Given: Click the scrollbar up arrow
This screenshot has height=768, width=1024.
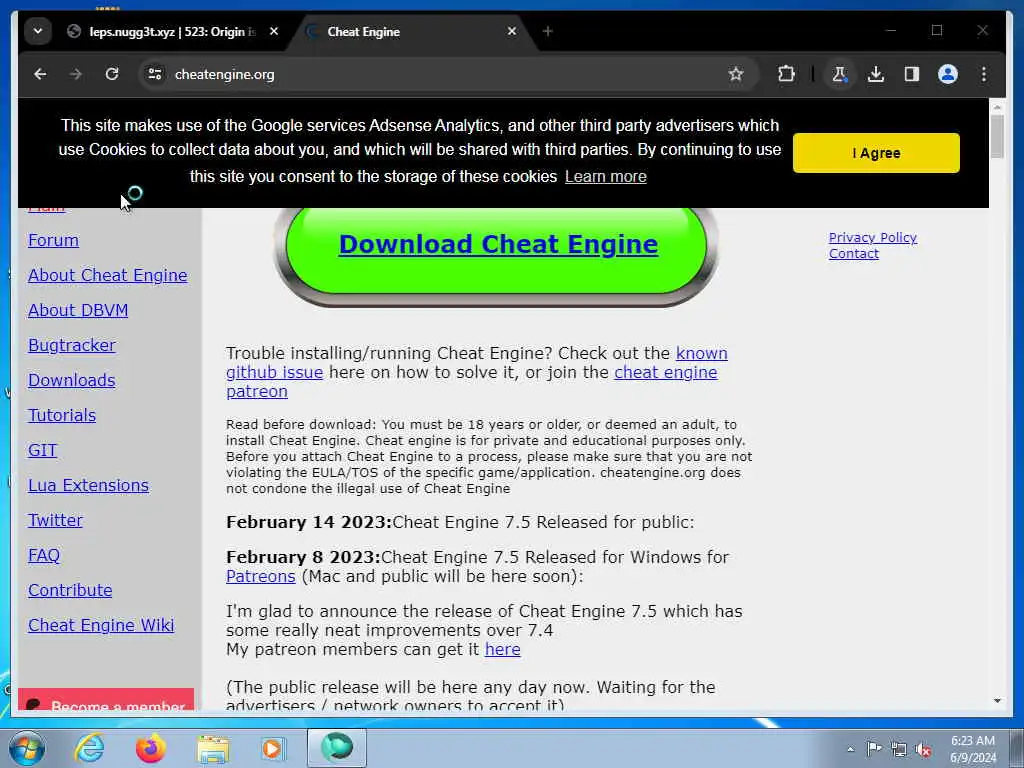Looking at the screenshot, I should 997,106.
